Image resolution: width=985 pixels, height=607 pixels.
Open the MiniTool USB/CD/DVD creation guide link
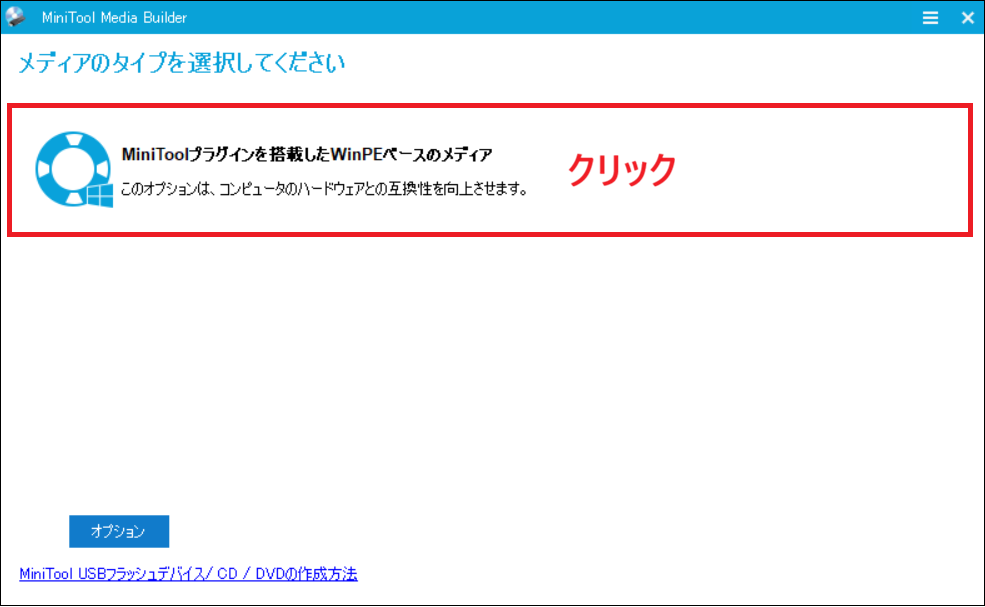pos(188,574)
